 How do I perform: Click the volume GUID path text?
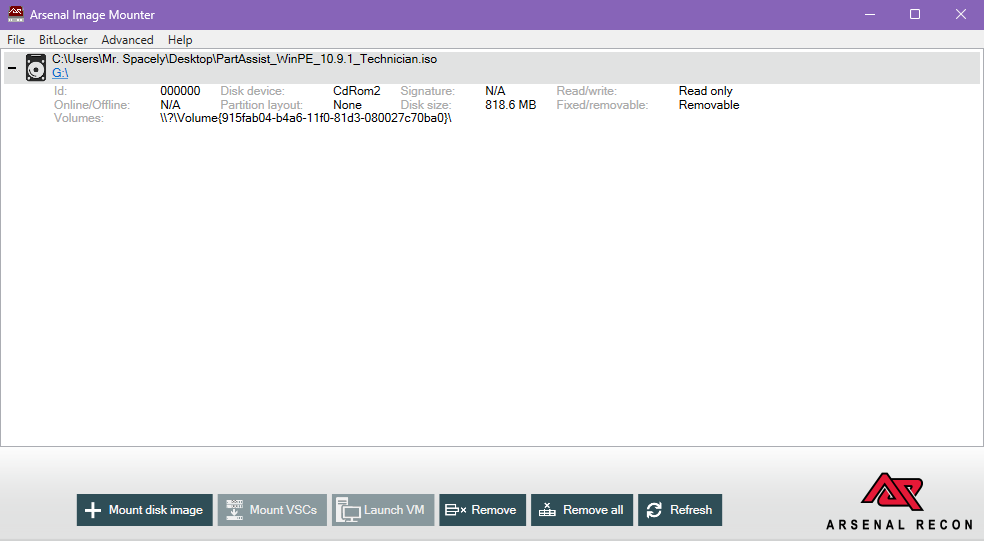(306, 118)
